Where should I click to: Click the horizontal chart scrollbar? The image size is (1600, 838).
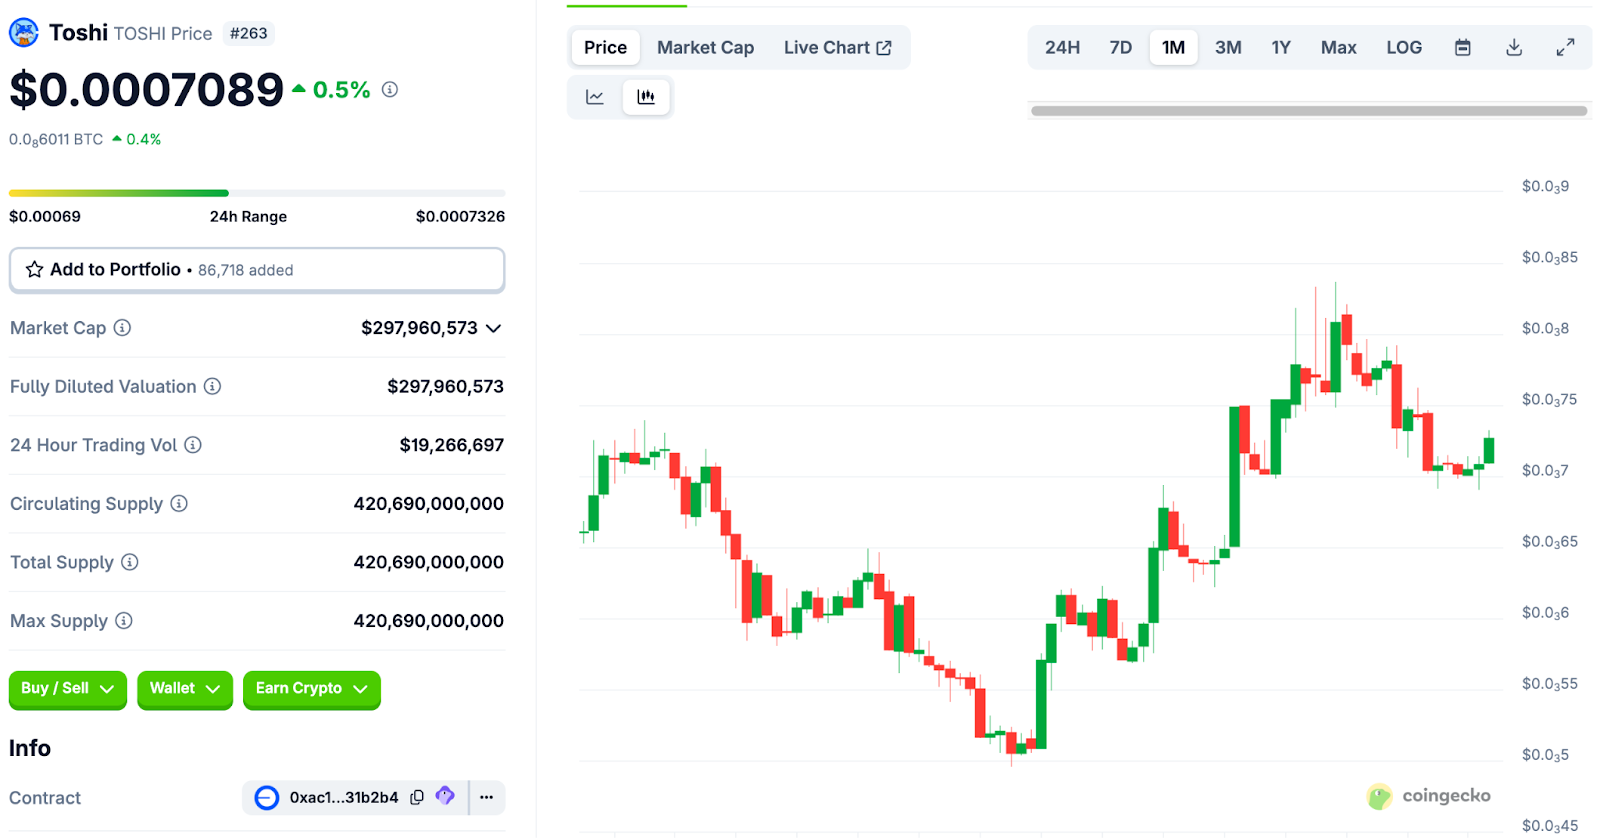pos(1309,111)
